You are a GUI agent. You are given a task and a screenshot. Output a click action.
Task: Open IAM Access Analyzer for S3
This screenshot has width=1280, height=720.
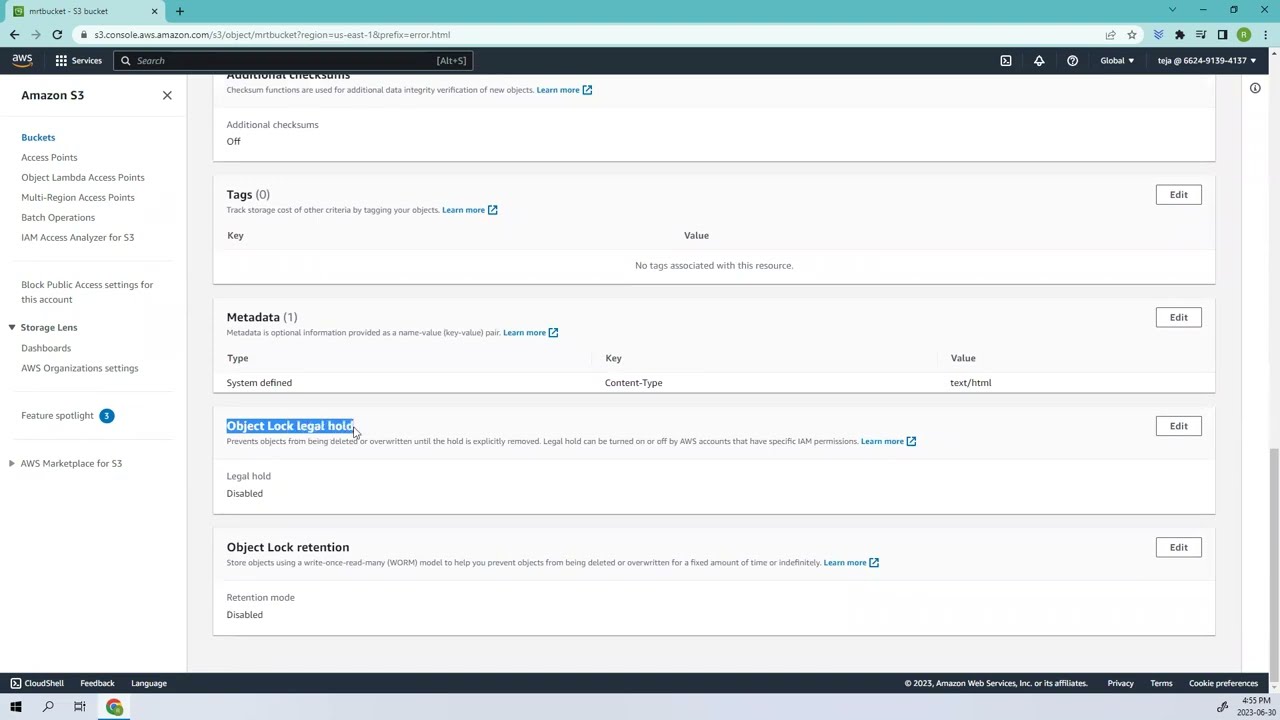pos(78,237)
